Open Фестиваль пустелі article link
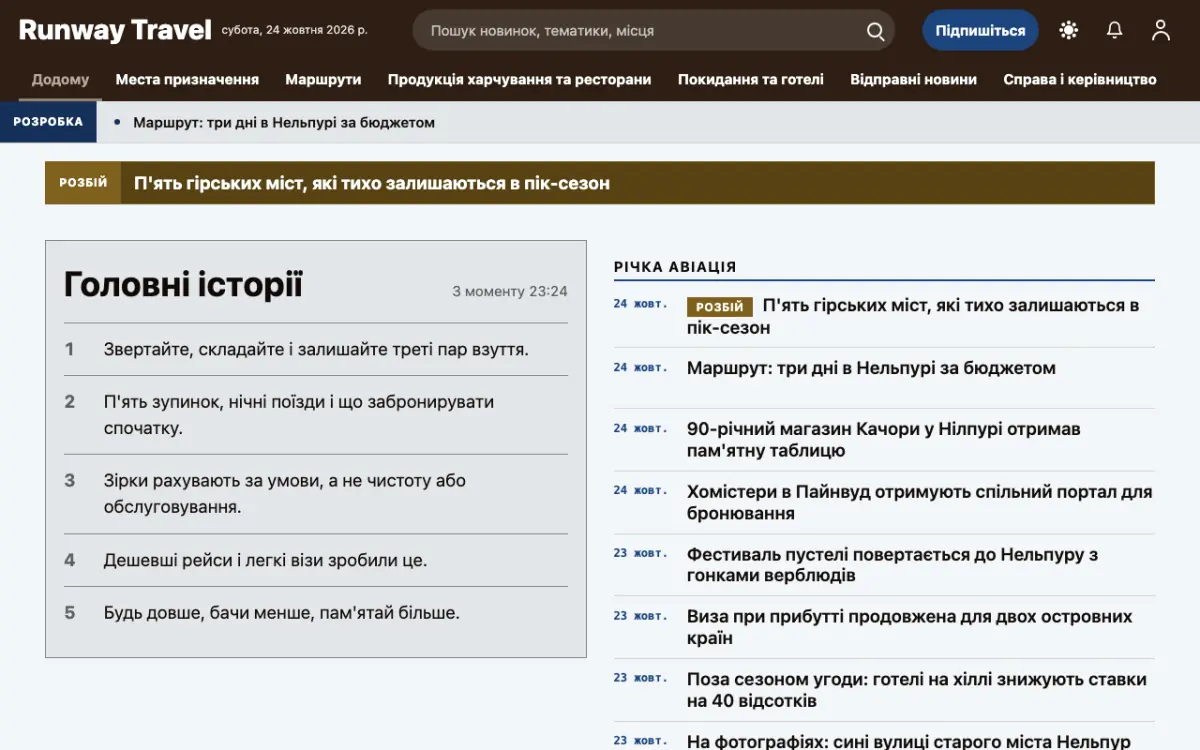 tap(892, 565)
